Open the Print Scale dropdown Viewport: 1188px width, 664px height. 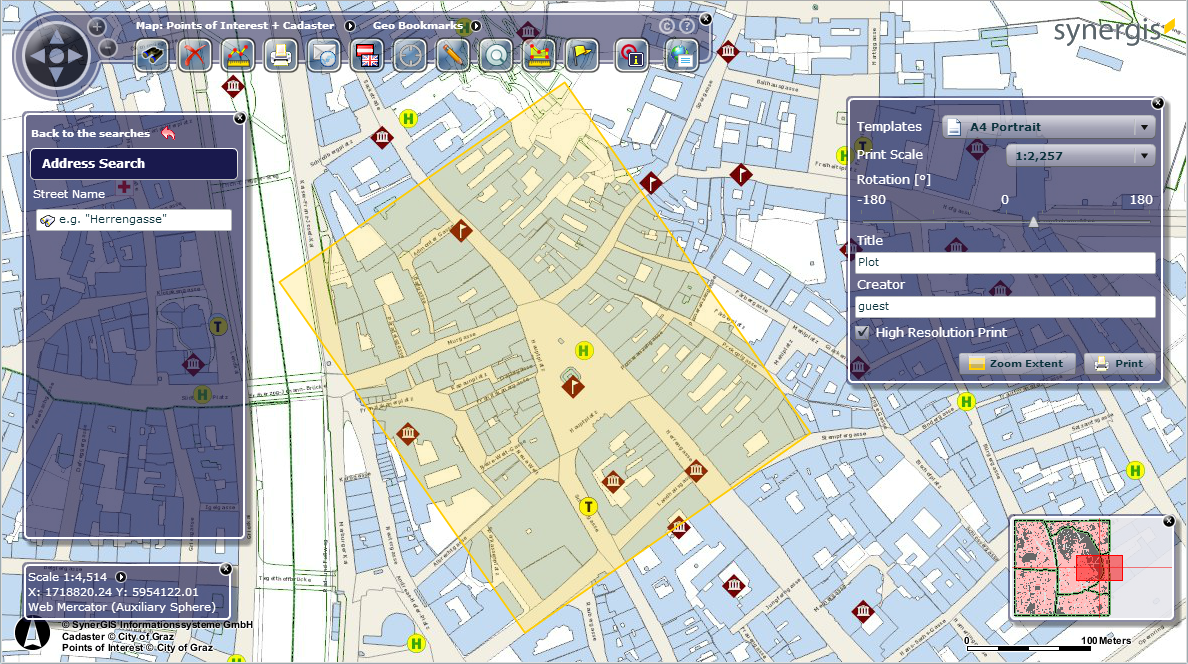(x=1080, y=156)
